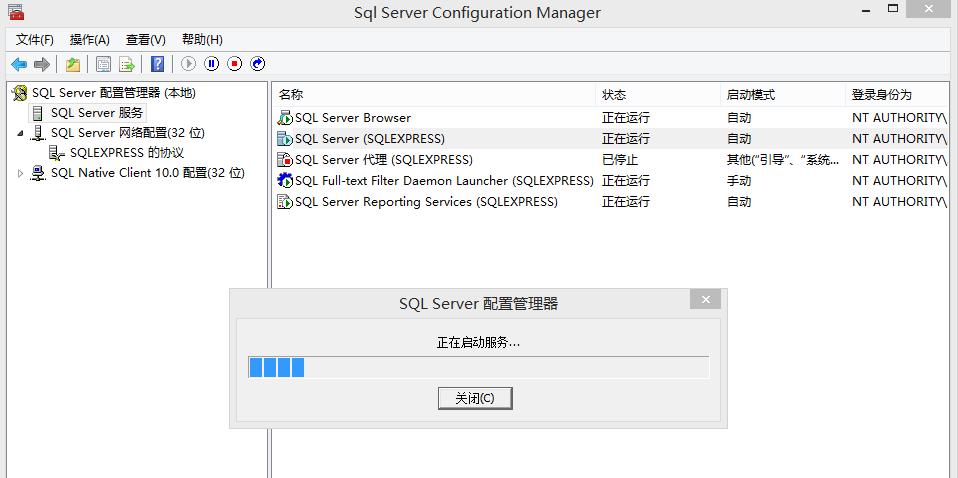Sort by the 启动模式 column header

[783, 95]
